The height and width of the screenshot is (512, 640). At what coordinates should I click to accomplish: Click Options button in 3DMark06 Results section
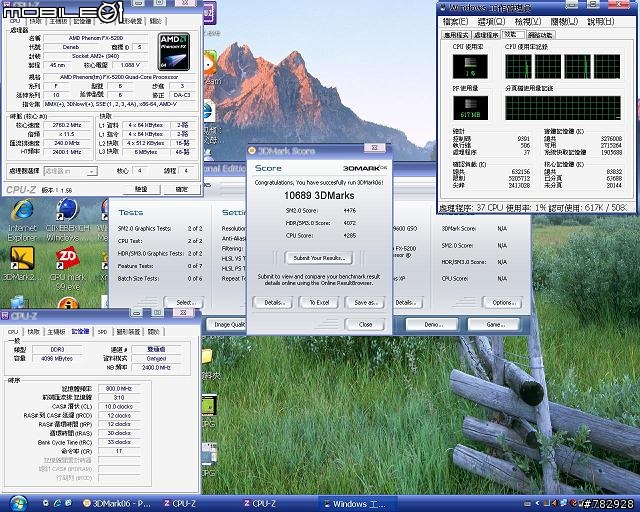[502, 303]
